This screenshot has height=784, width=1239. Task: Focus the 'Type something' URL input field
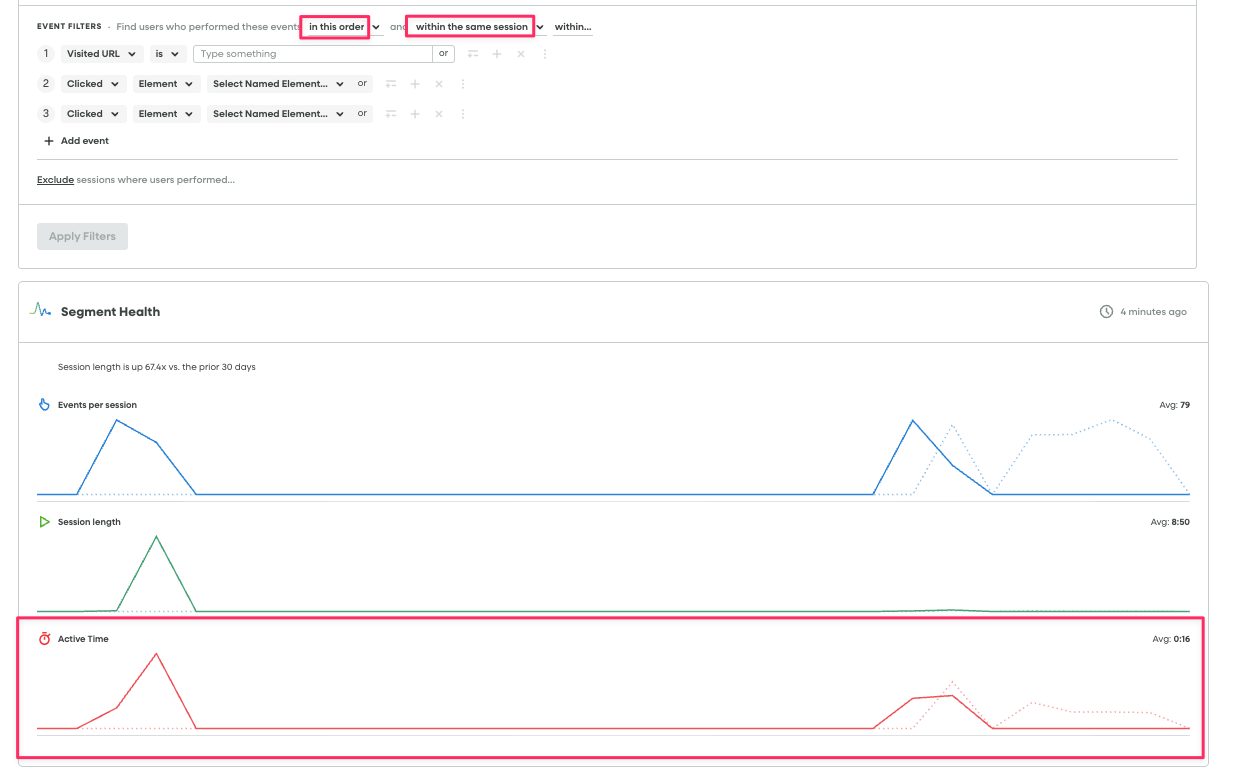click(x=312, y=54)
